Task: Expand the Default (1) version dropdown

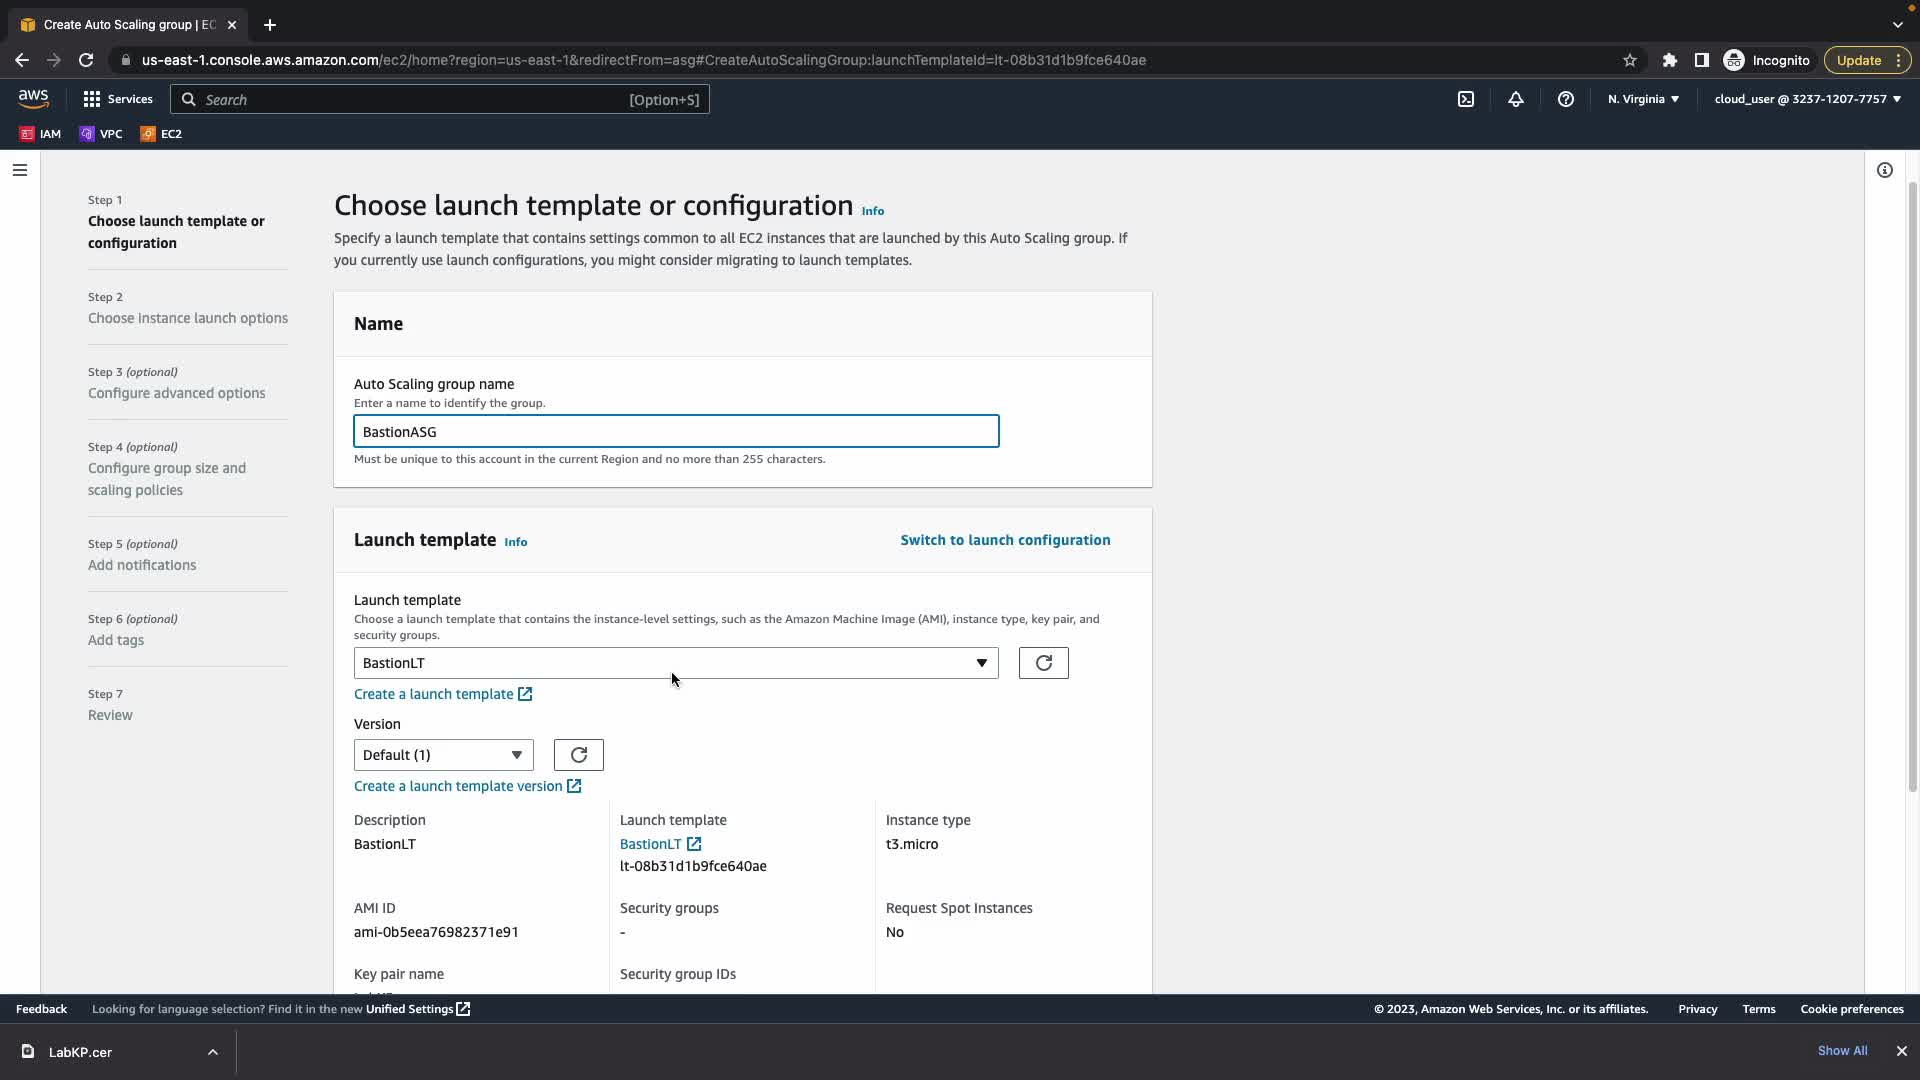Action: 443,755
